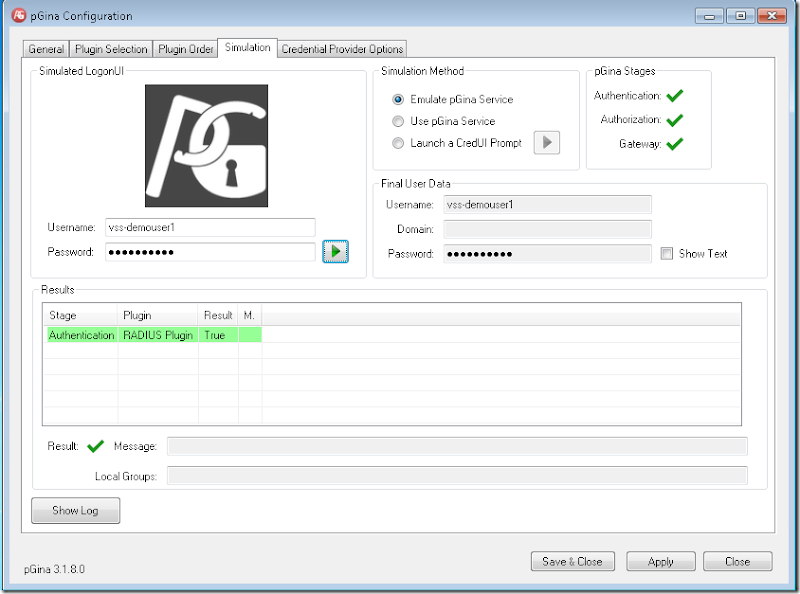The height and width of the screenshot is (594, 800).
Task: Click the Apply button
Action: (x=661, y=561)
